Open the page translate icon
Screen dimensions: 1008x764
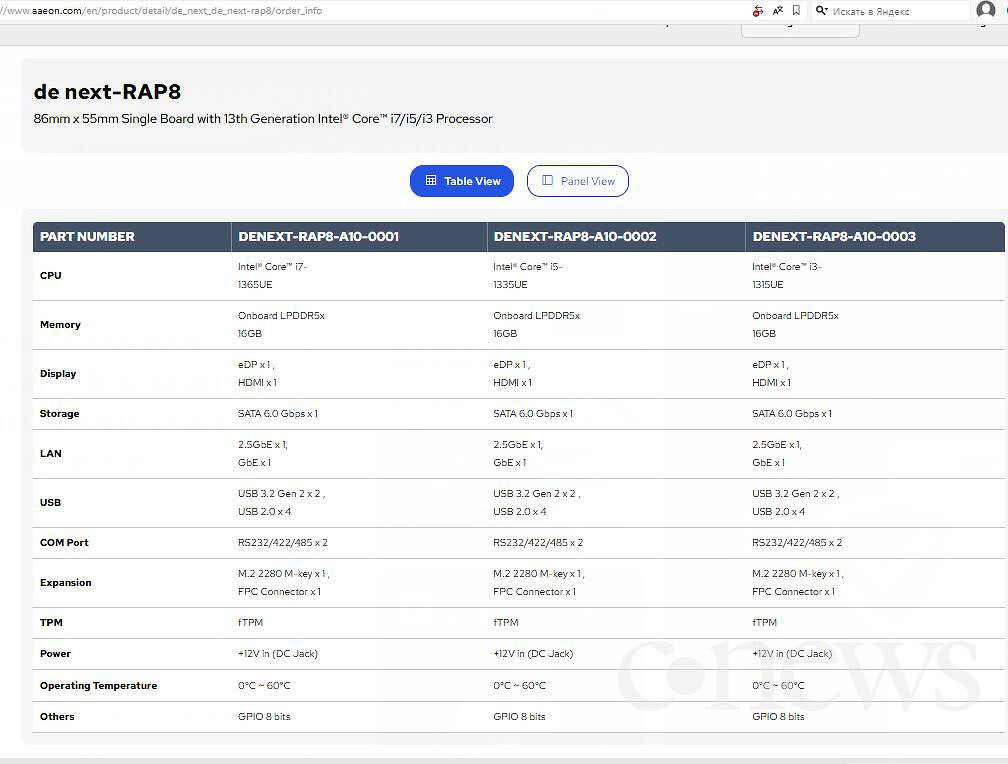click(778, 10)
